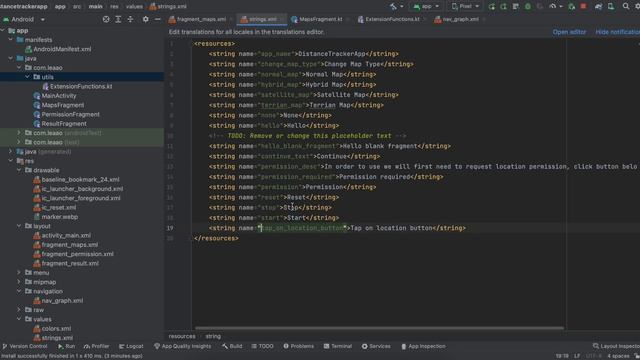Expand the java (generated) folder
The width and height of the screenshot is (640, 360).
pos(11,151)
